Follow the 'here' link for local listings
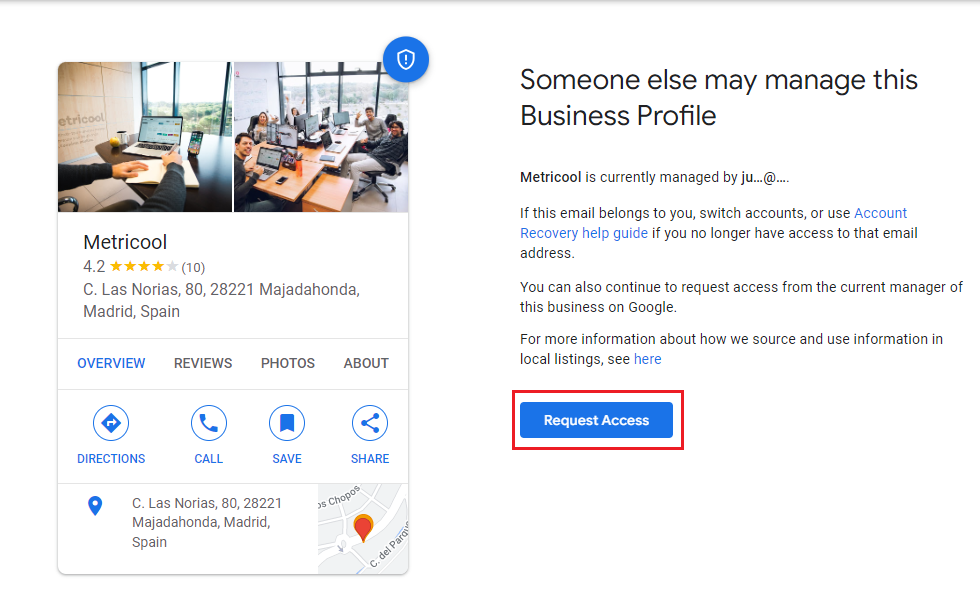Image resolution: width=980 pixels, height=589 pixels. click(x=647, y=359)
